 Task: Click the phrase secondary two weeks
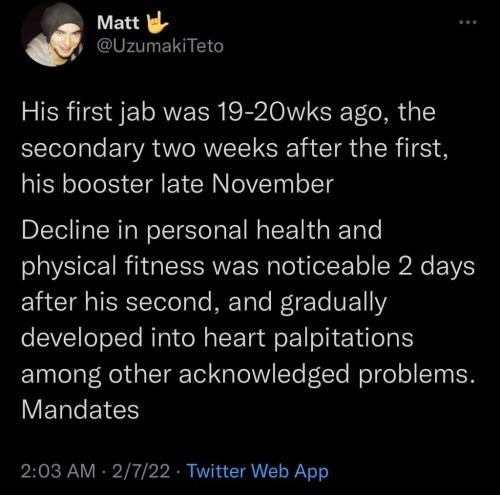[x=149, y=148]
